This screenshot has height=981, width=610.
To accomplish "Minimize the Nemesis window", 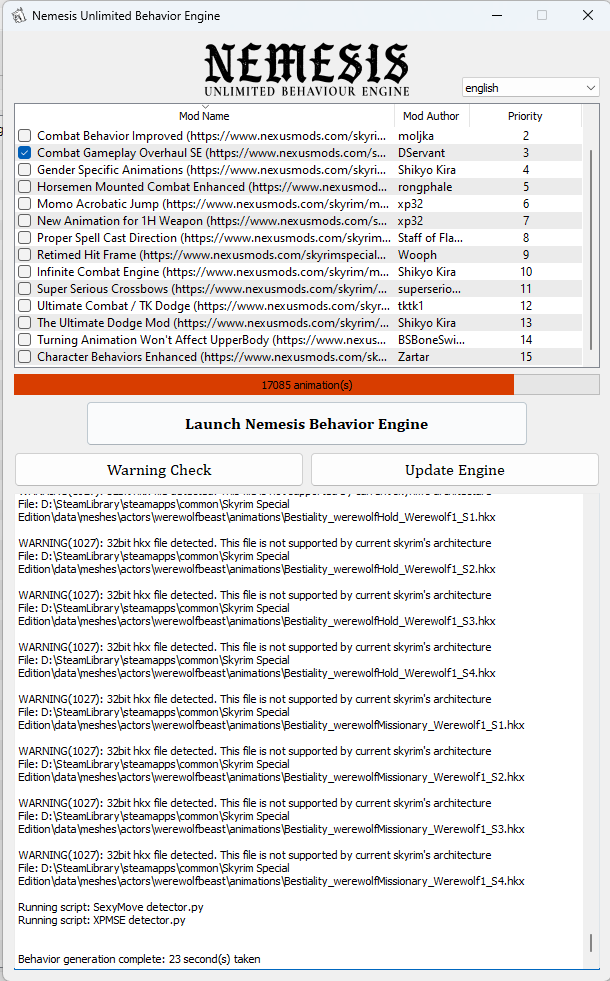I will point(497,15).
